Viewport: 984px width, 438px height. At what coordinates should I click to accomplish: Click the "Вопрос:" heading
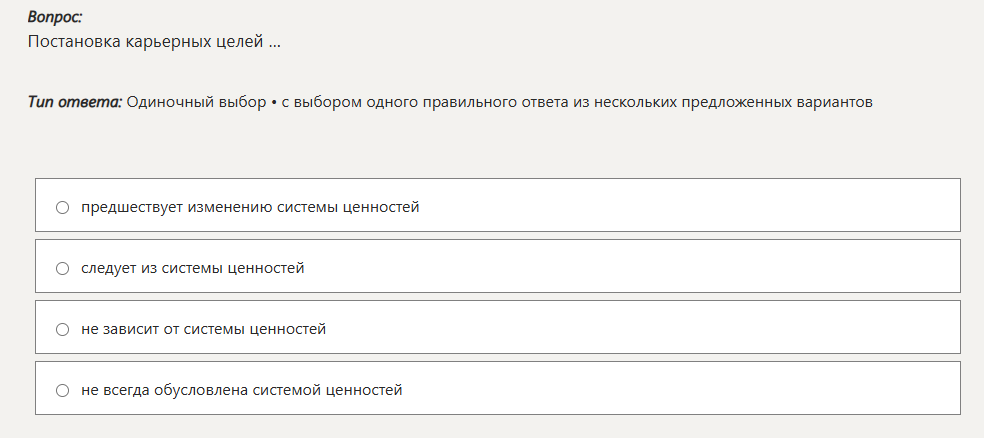tap(55, 17)
